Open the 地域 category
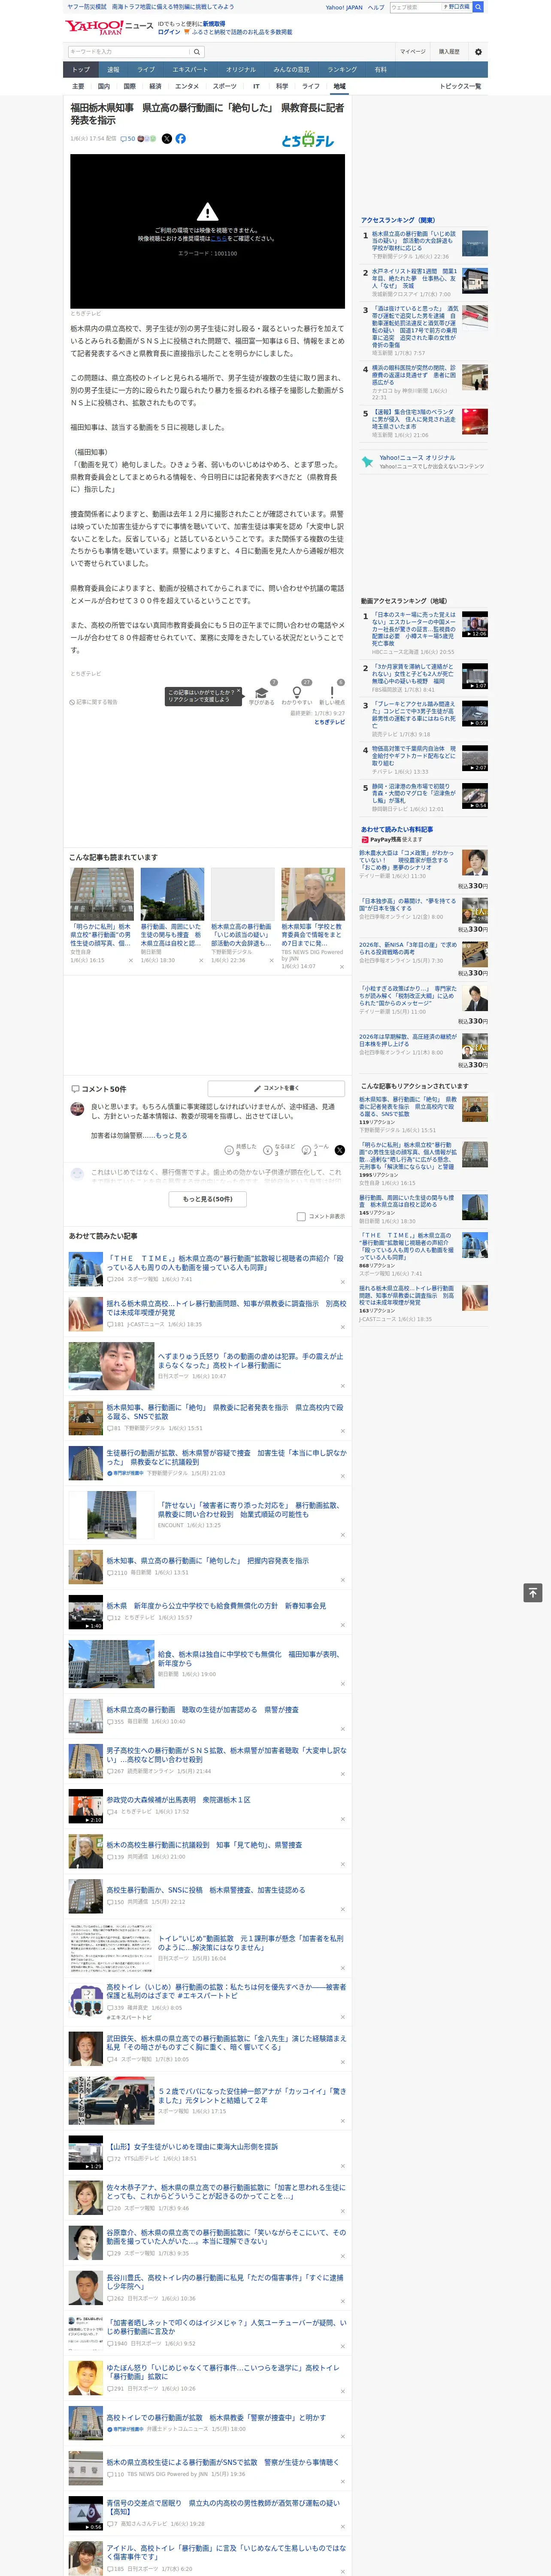 click(x=339, y=86)
